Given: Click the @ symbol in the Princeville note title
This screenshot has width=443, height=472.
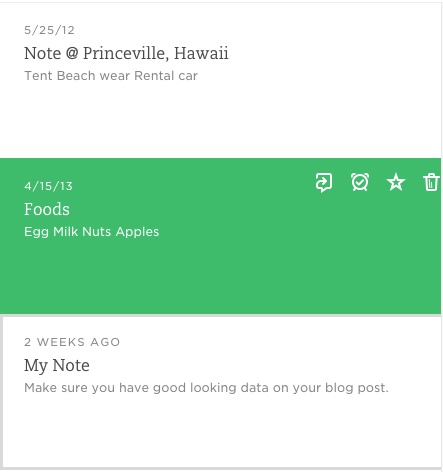Looking at the screenshot, I should point(72,53).
